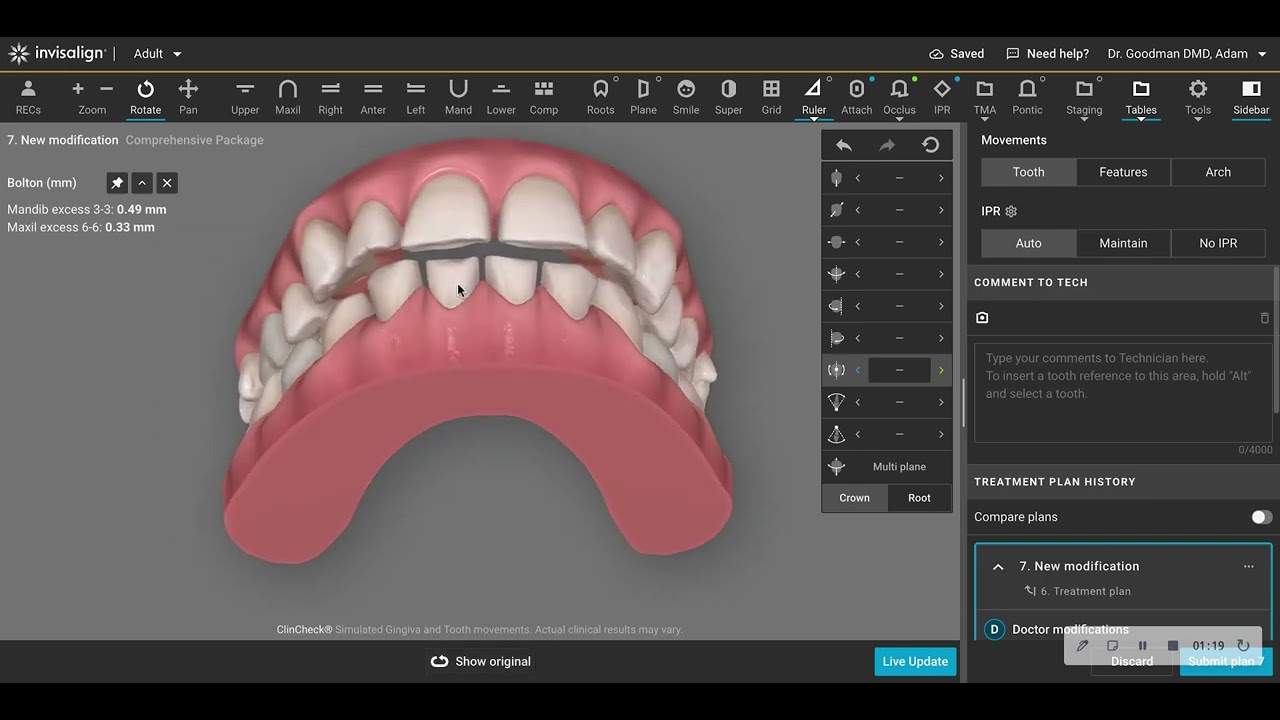Click the Comment to Tech text area

(x=1123, y=392)
